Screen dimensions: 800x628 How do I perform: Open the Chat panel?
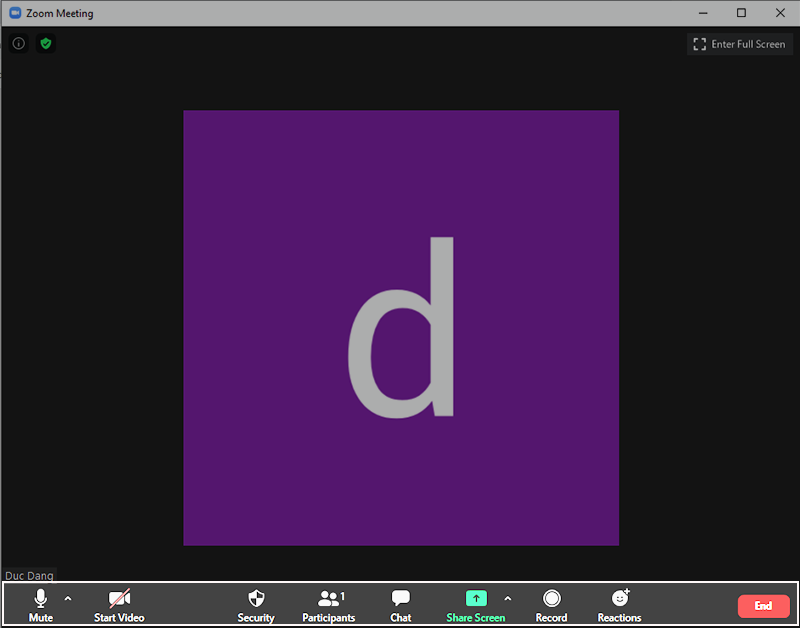tap(401, 604)
